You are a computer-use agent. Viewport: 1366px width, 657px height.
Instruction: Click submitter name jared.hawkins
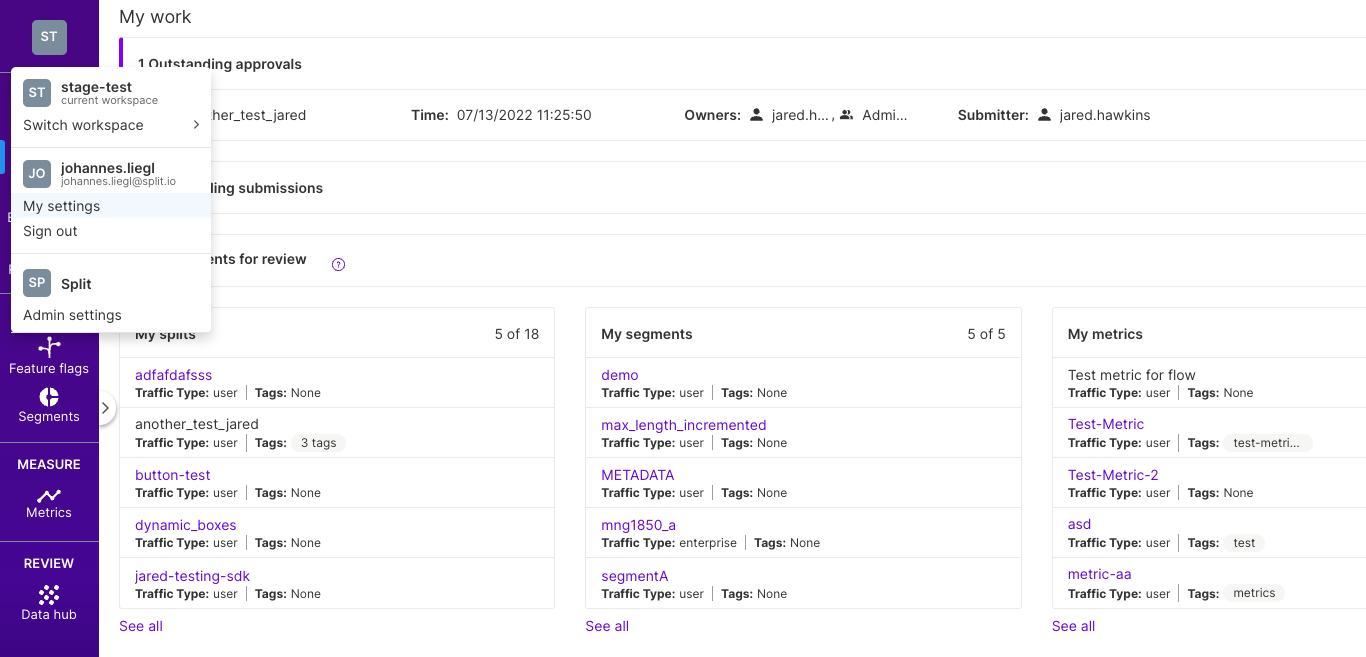(x=1105, y=115)
